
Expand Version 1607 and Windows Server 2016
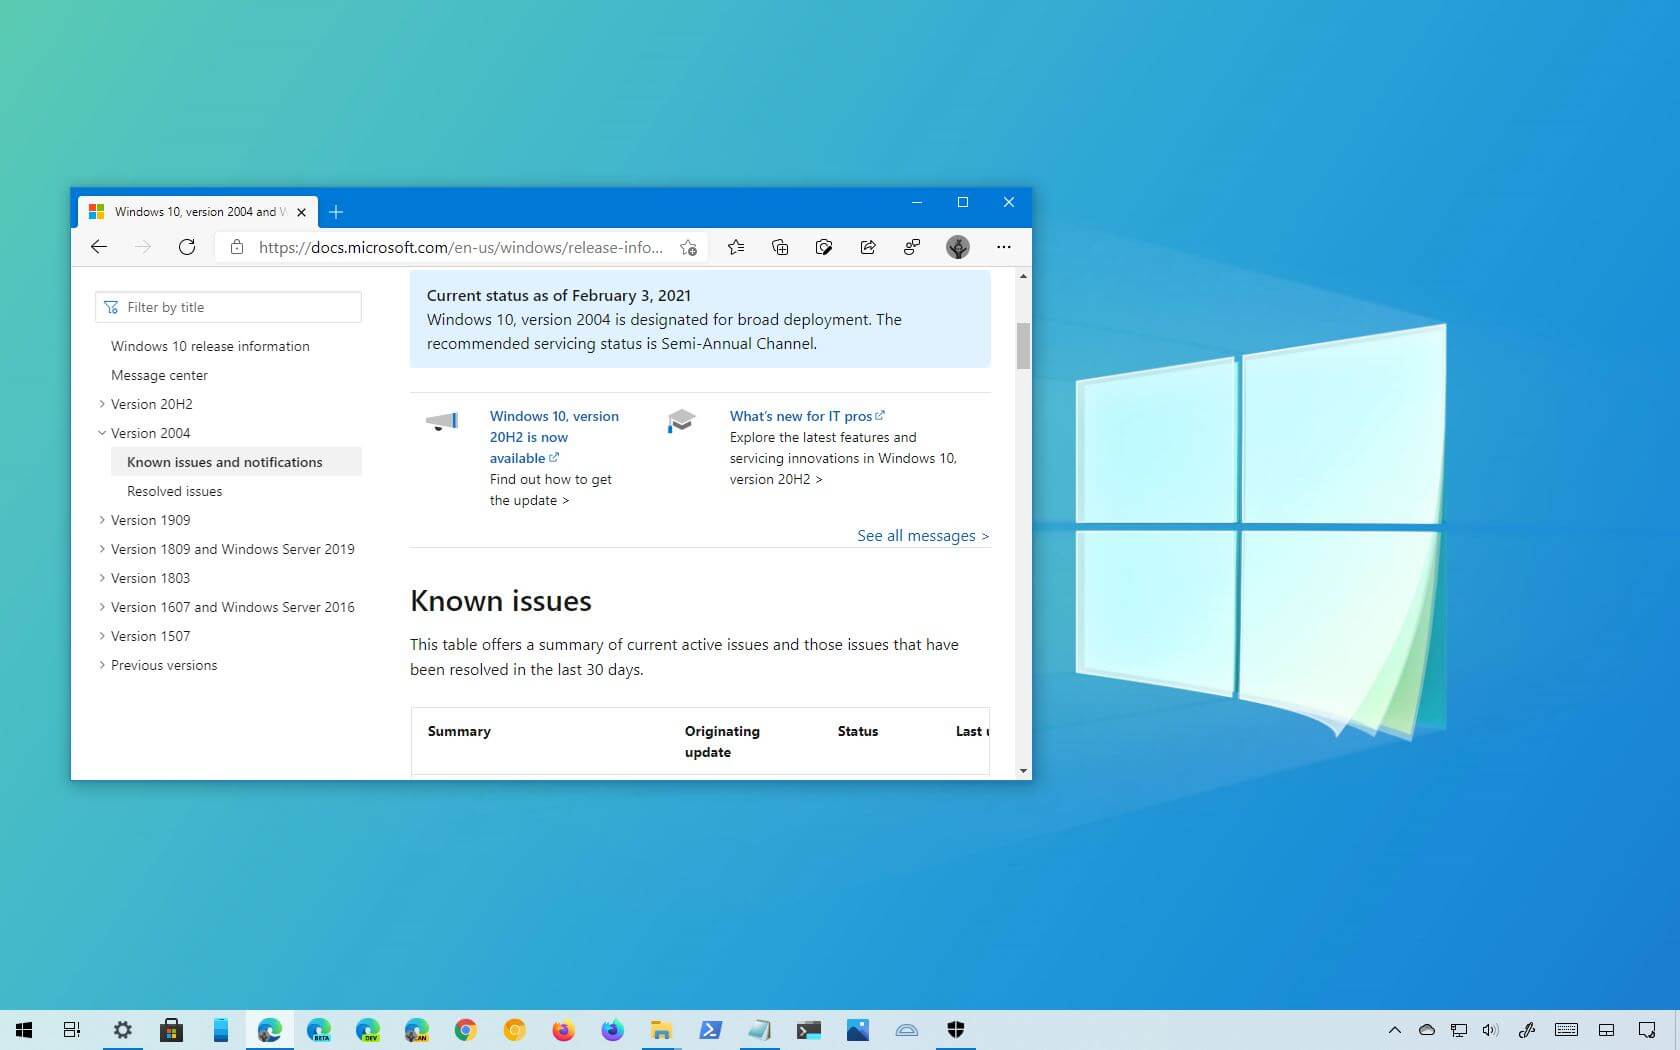coord(102,607)
